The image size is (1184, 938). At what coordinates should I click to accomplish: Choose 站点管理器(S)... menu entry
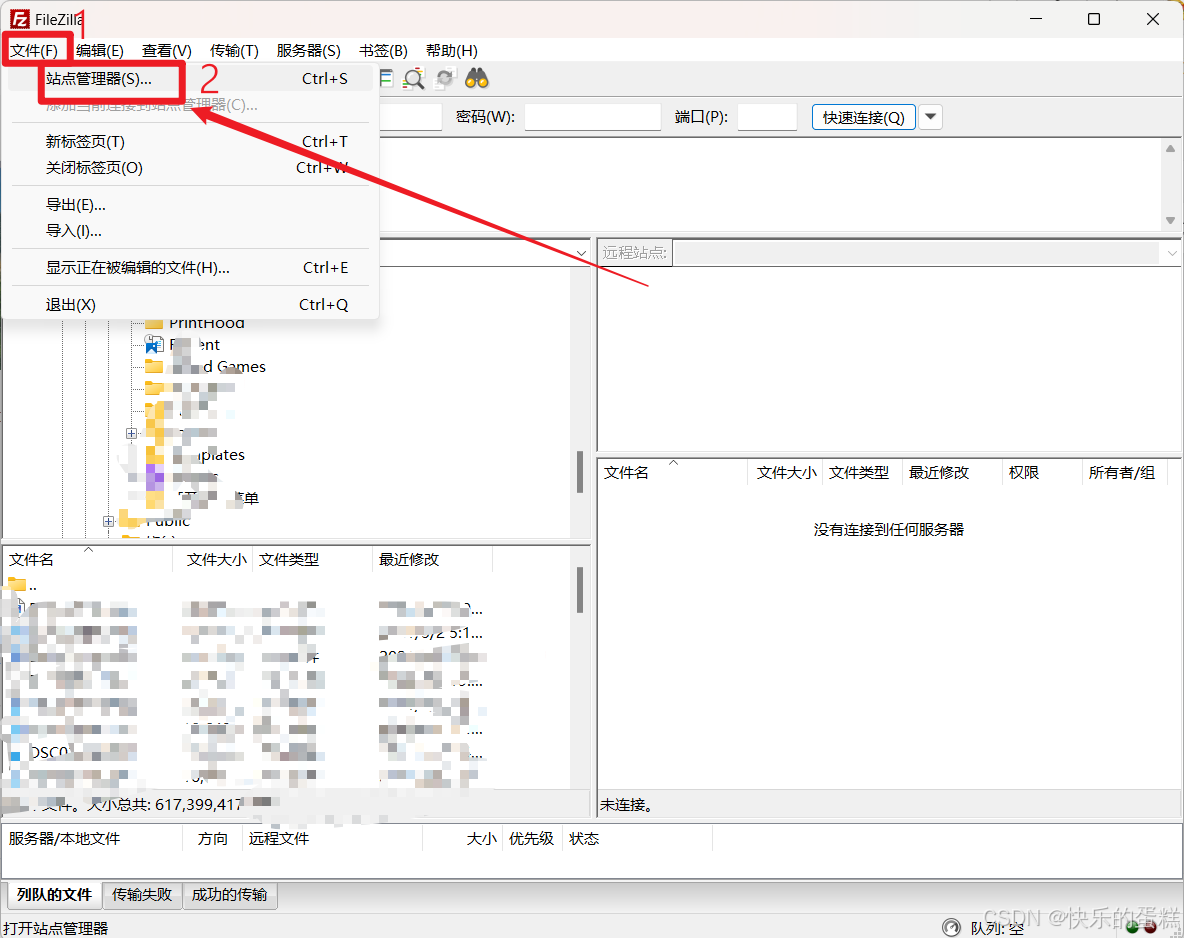tap(190, 79)
